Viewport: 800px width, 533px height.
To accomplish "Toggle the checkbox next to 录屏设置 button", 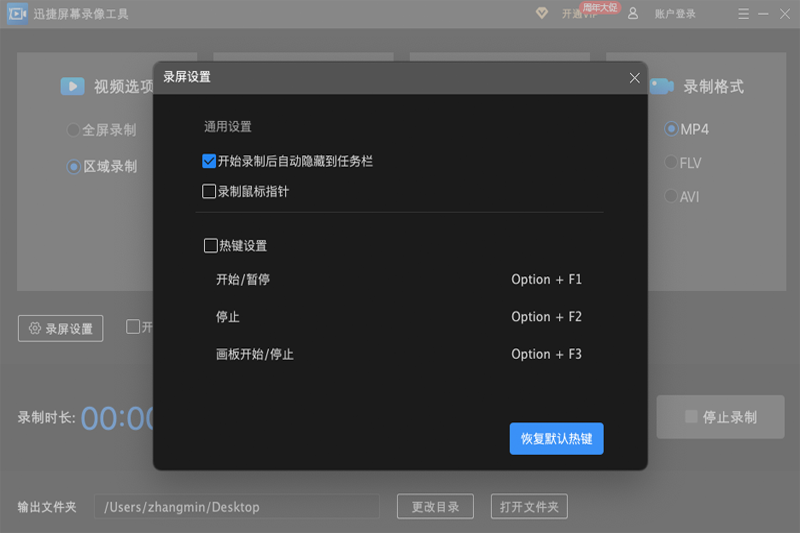I will [x=133, y=326].
